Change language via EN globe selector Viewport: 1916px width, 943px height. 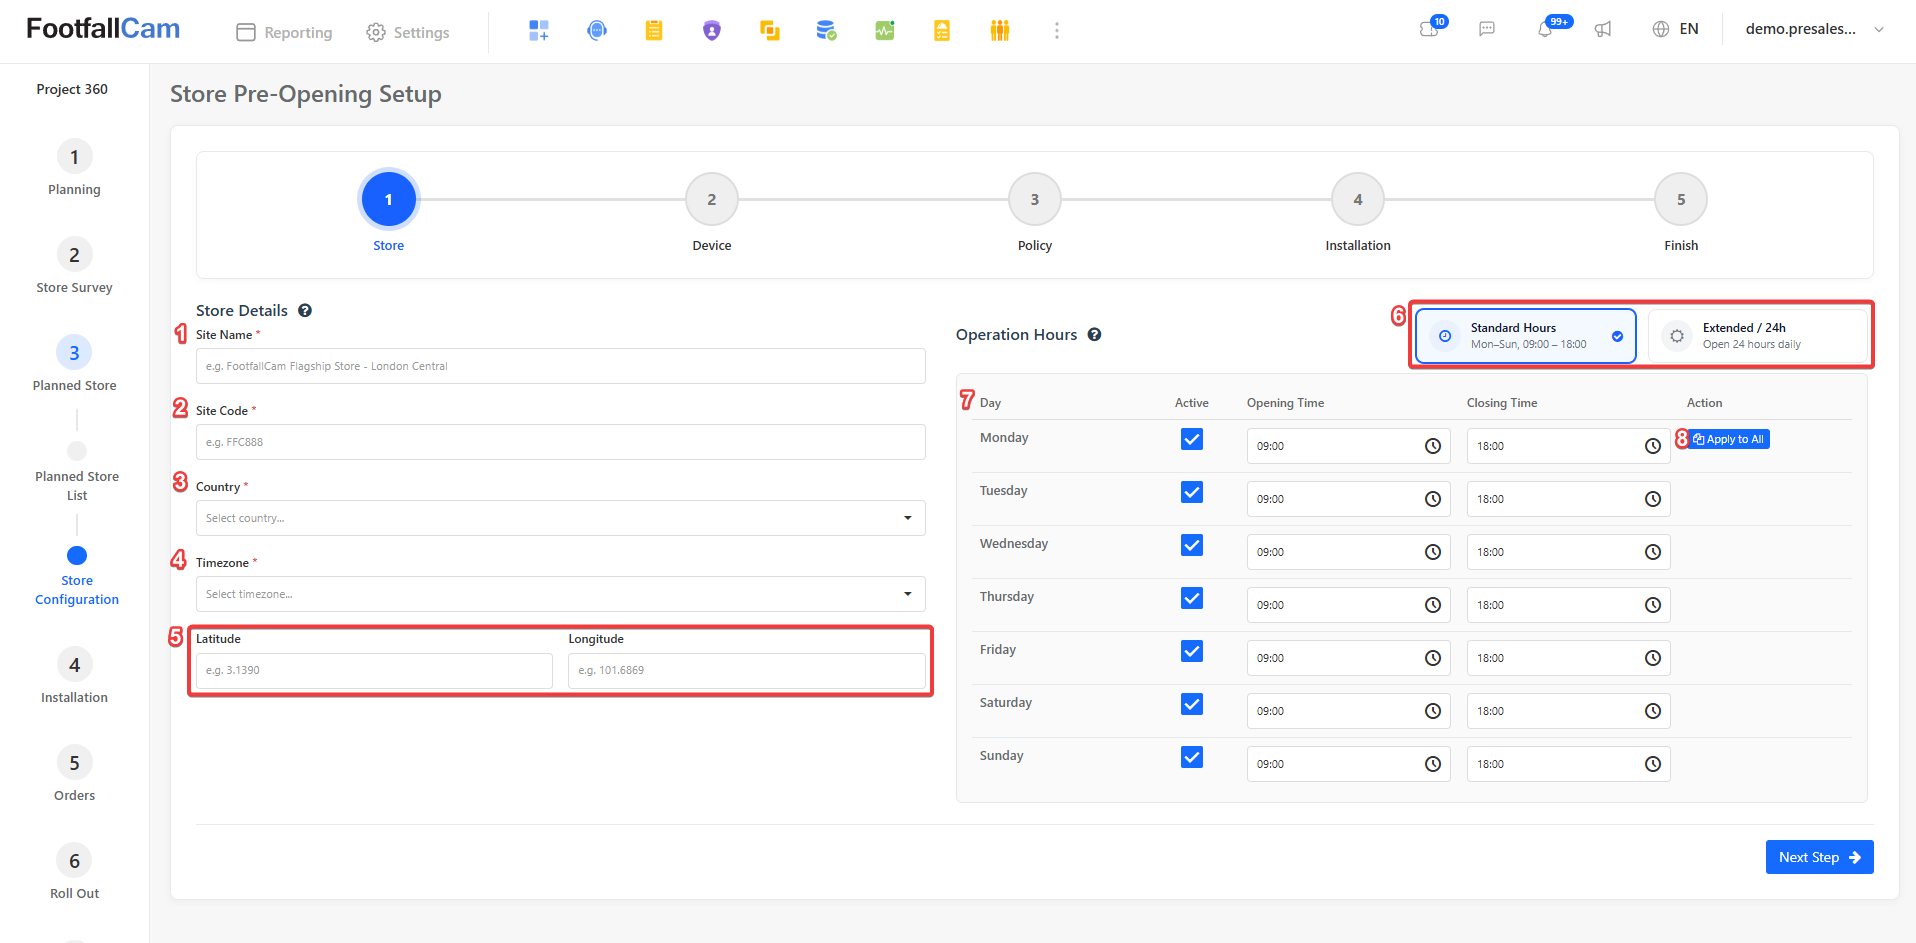[x=1675, y=29]
